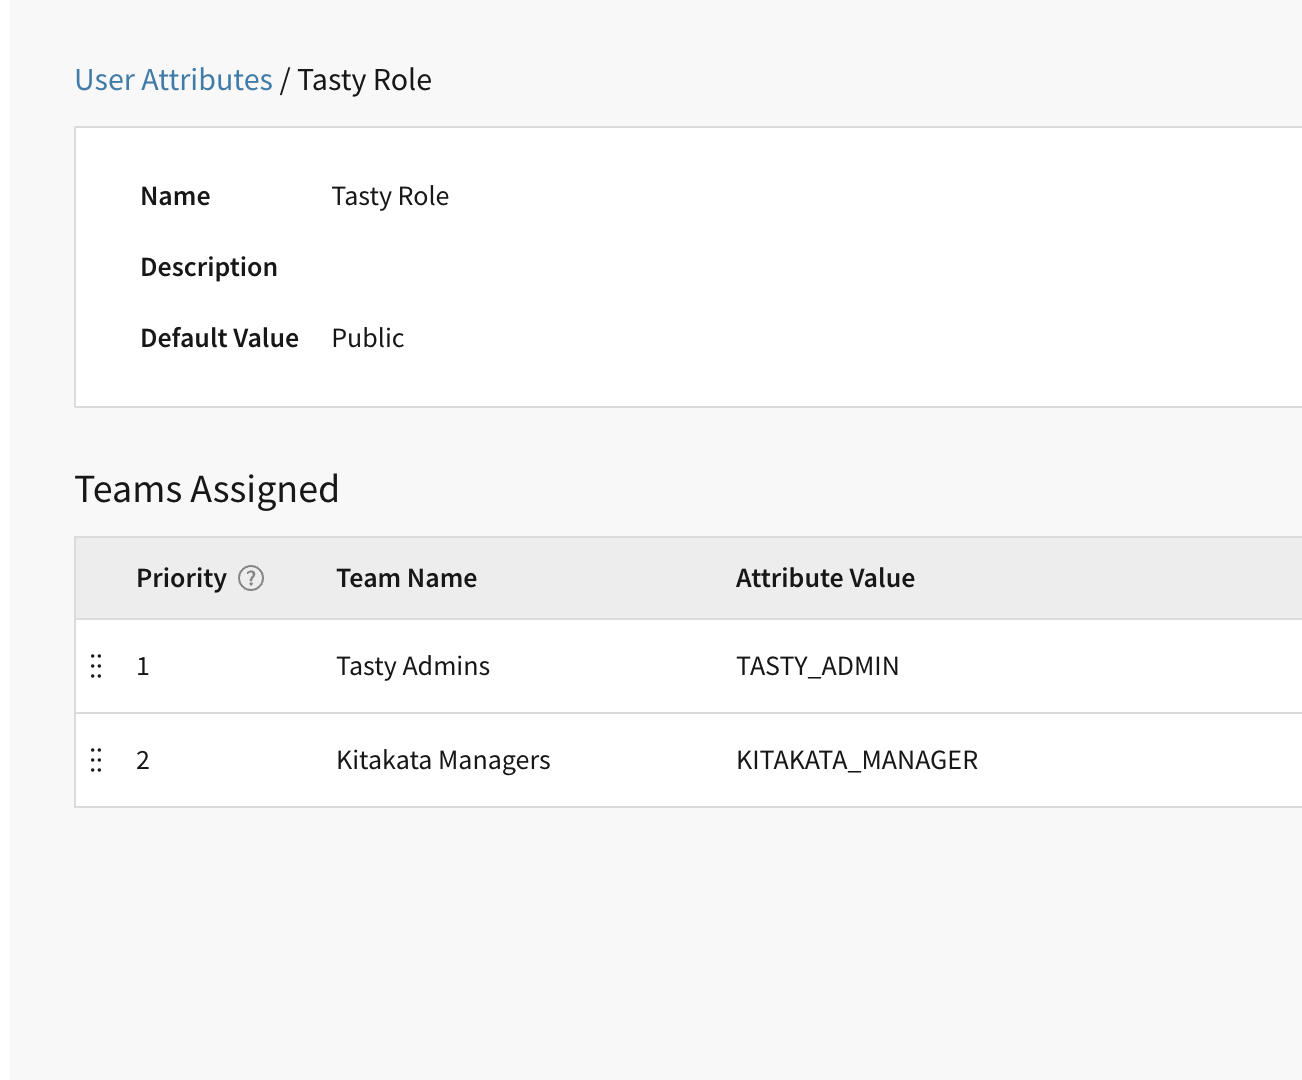Select the Kitakata Managers team row
Viewport: 1302px width, 1080px height.
442,760
